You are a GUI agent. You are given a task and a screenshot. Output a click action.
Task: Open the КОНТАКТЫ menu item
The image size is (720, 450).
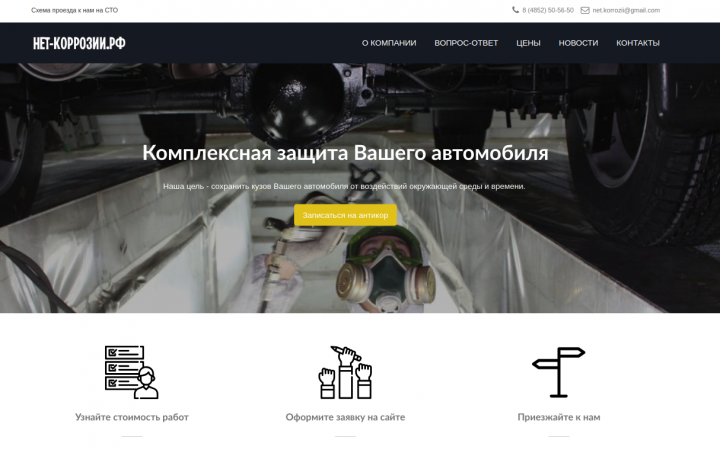pyautogui.click(x=638, y=43)
